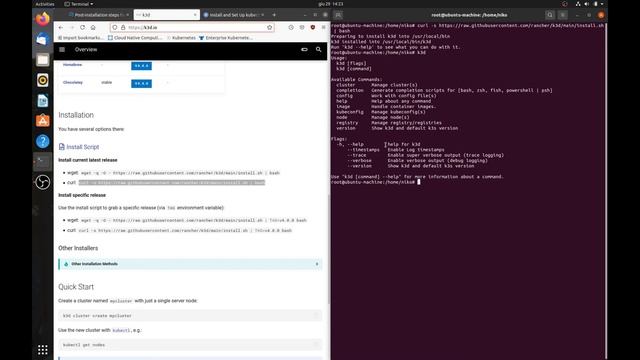The height and width of the screenshot is (360, 640).
Task: Open the terminal window hamburger menu
Action: (x=562, y=15)
